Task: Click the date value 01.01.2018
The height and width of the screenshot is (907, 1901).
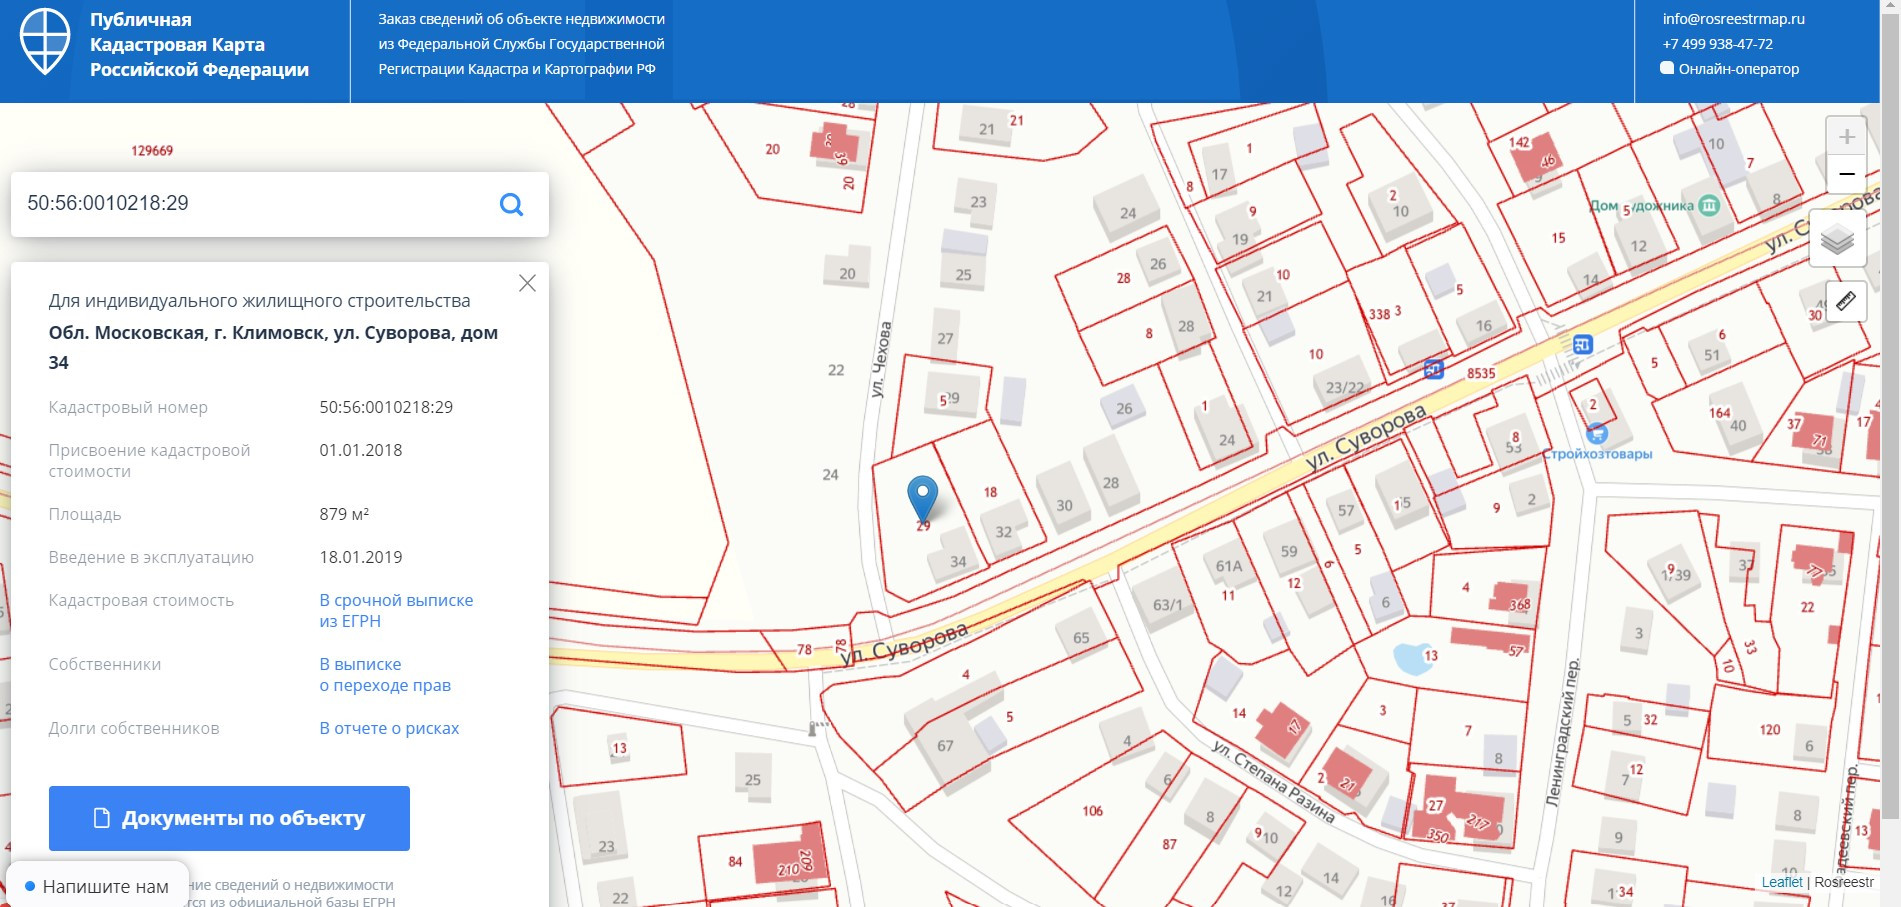Action: tap(360, 450)
